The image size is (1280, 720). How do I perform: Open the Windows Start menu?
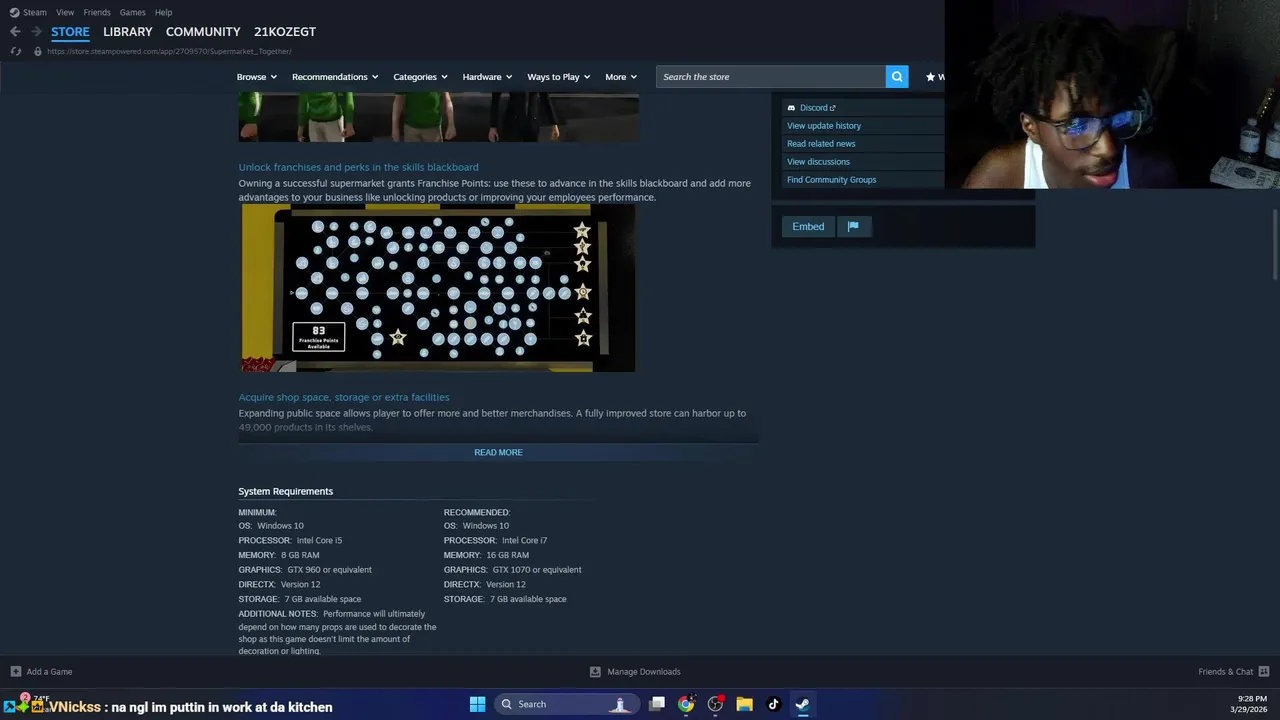(x=477, y=704)
